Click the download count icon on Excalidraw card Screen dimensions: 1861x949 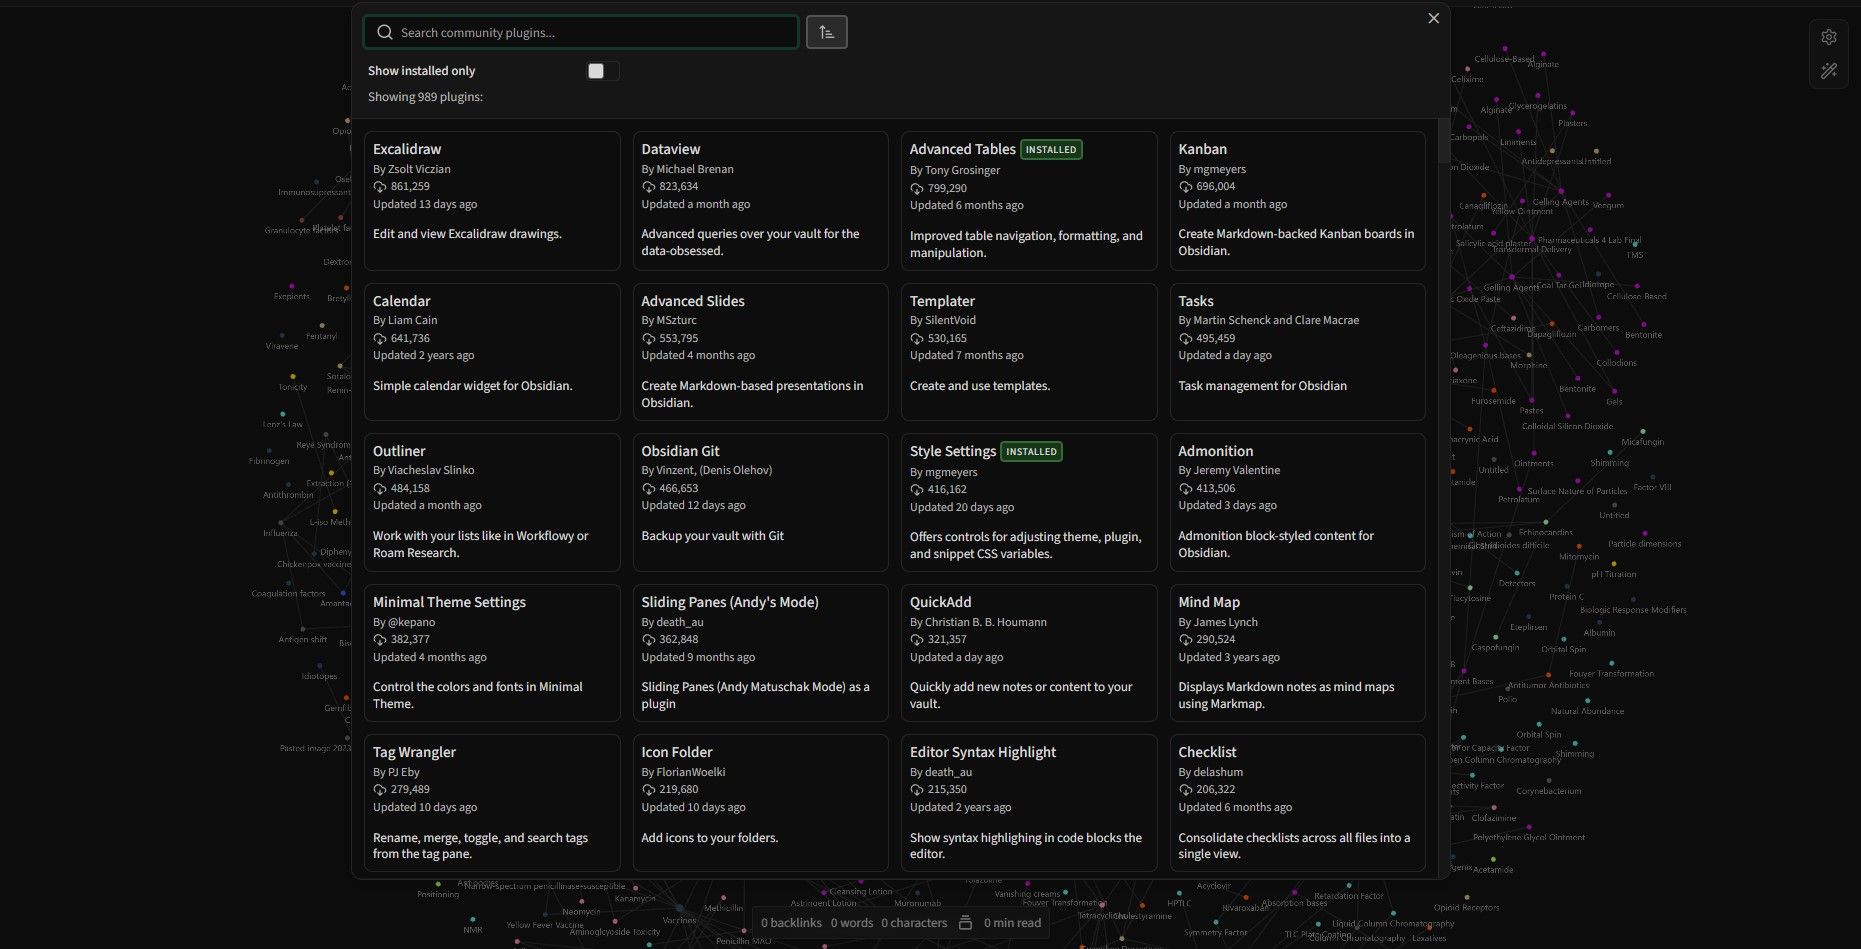379,186
